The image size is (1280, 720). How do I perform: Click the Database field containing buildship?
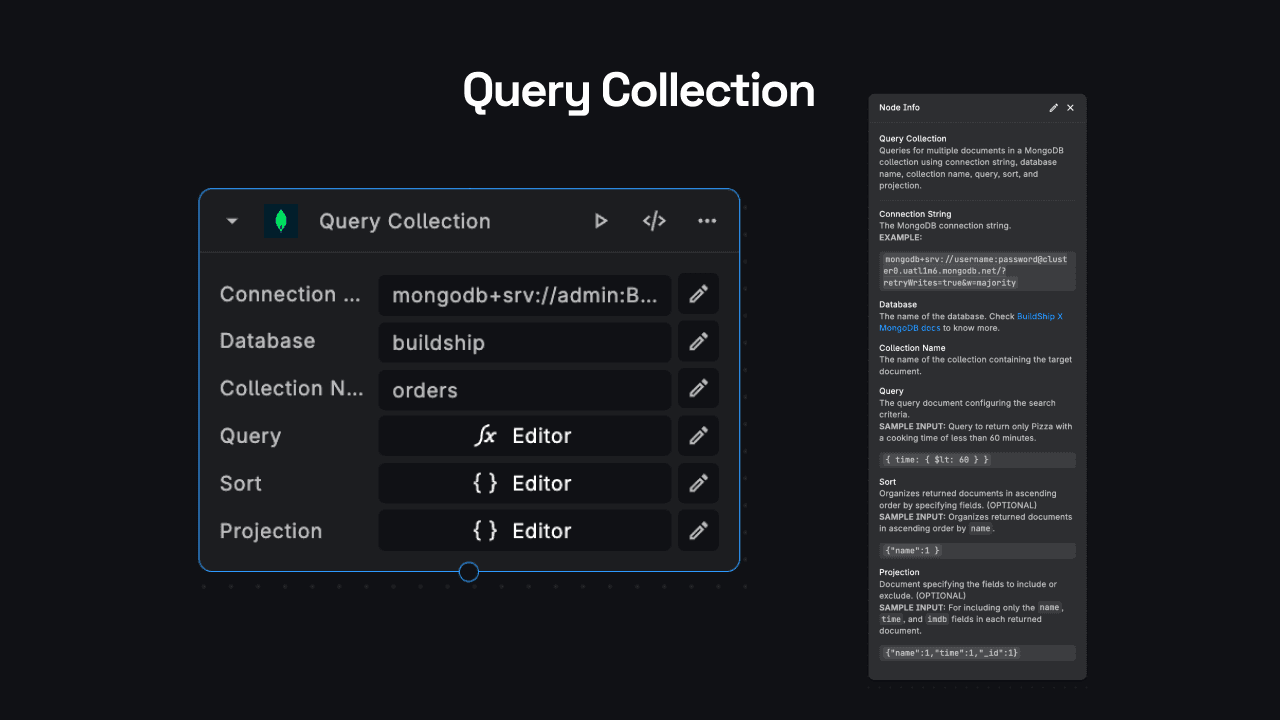point(525,342)
